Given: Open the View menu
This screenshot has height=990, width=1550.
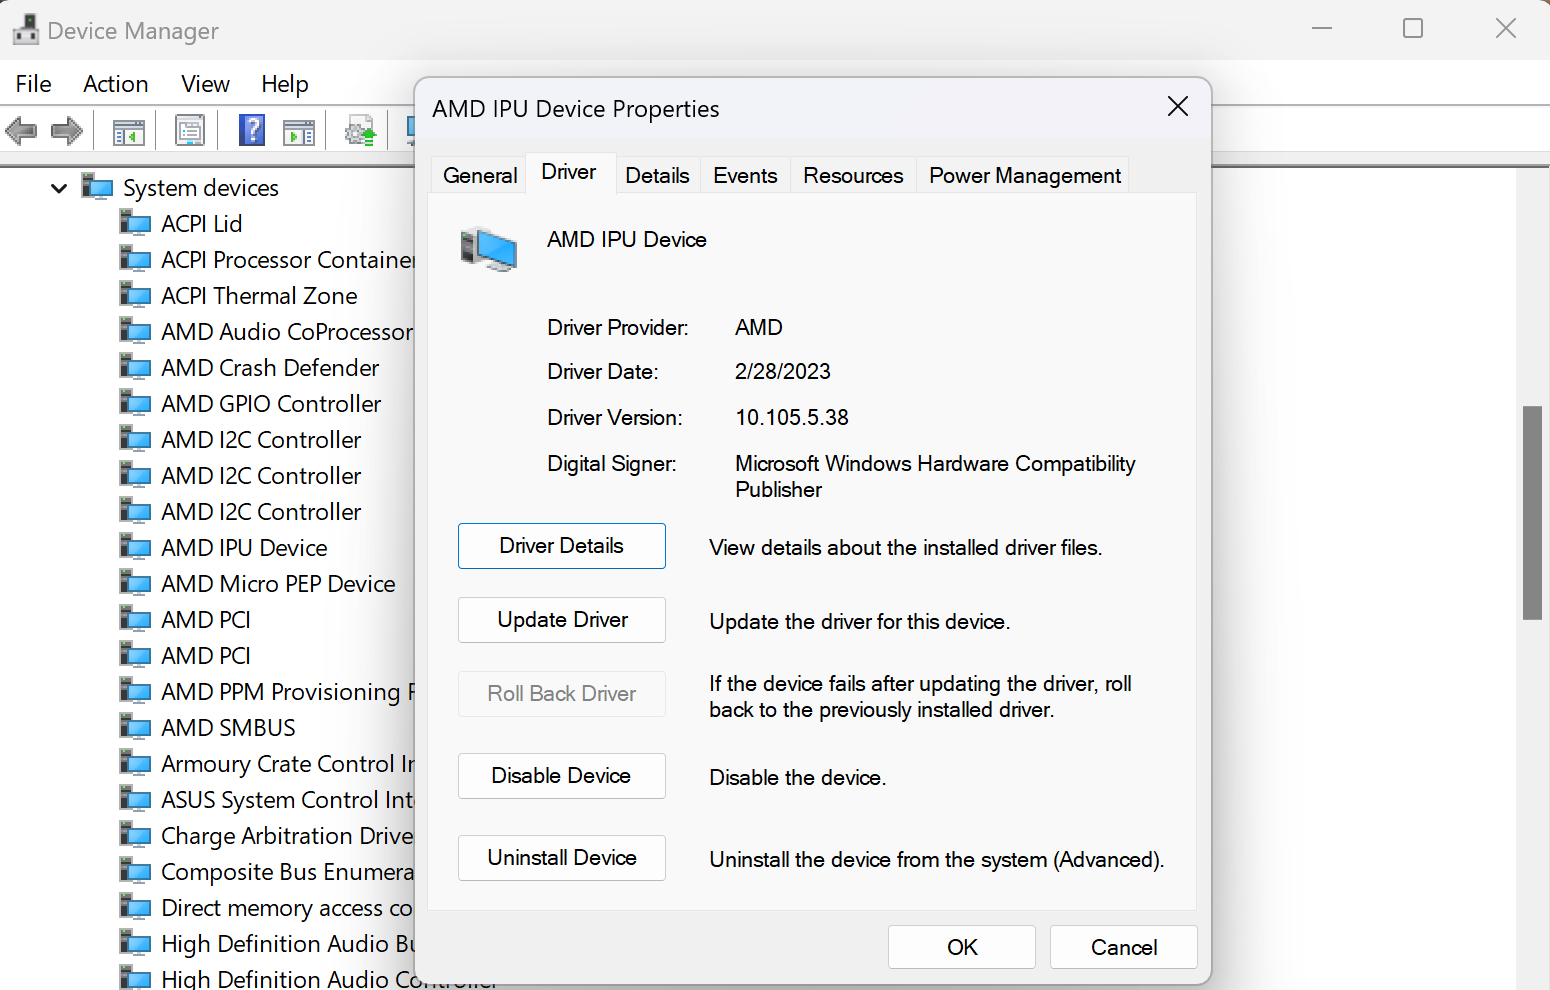Looking at the screenshot, I should coord(205,84).
